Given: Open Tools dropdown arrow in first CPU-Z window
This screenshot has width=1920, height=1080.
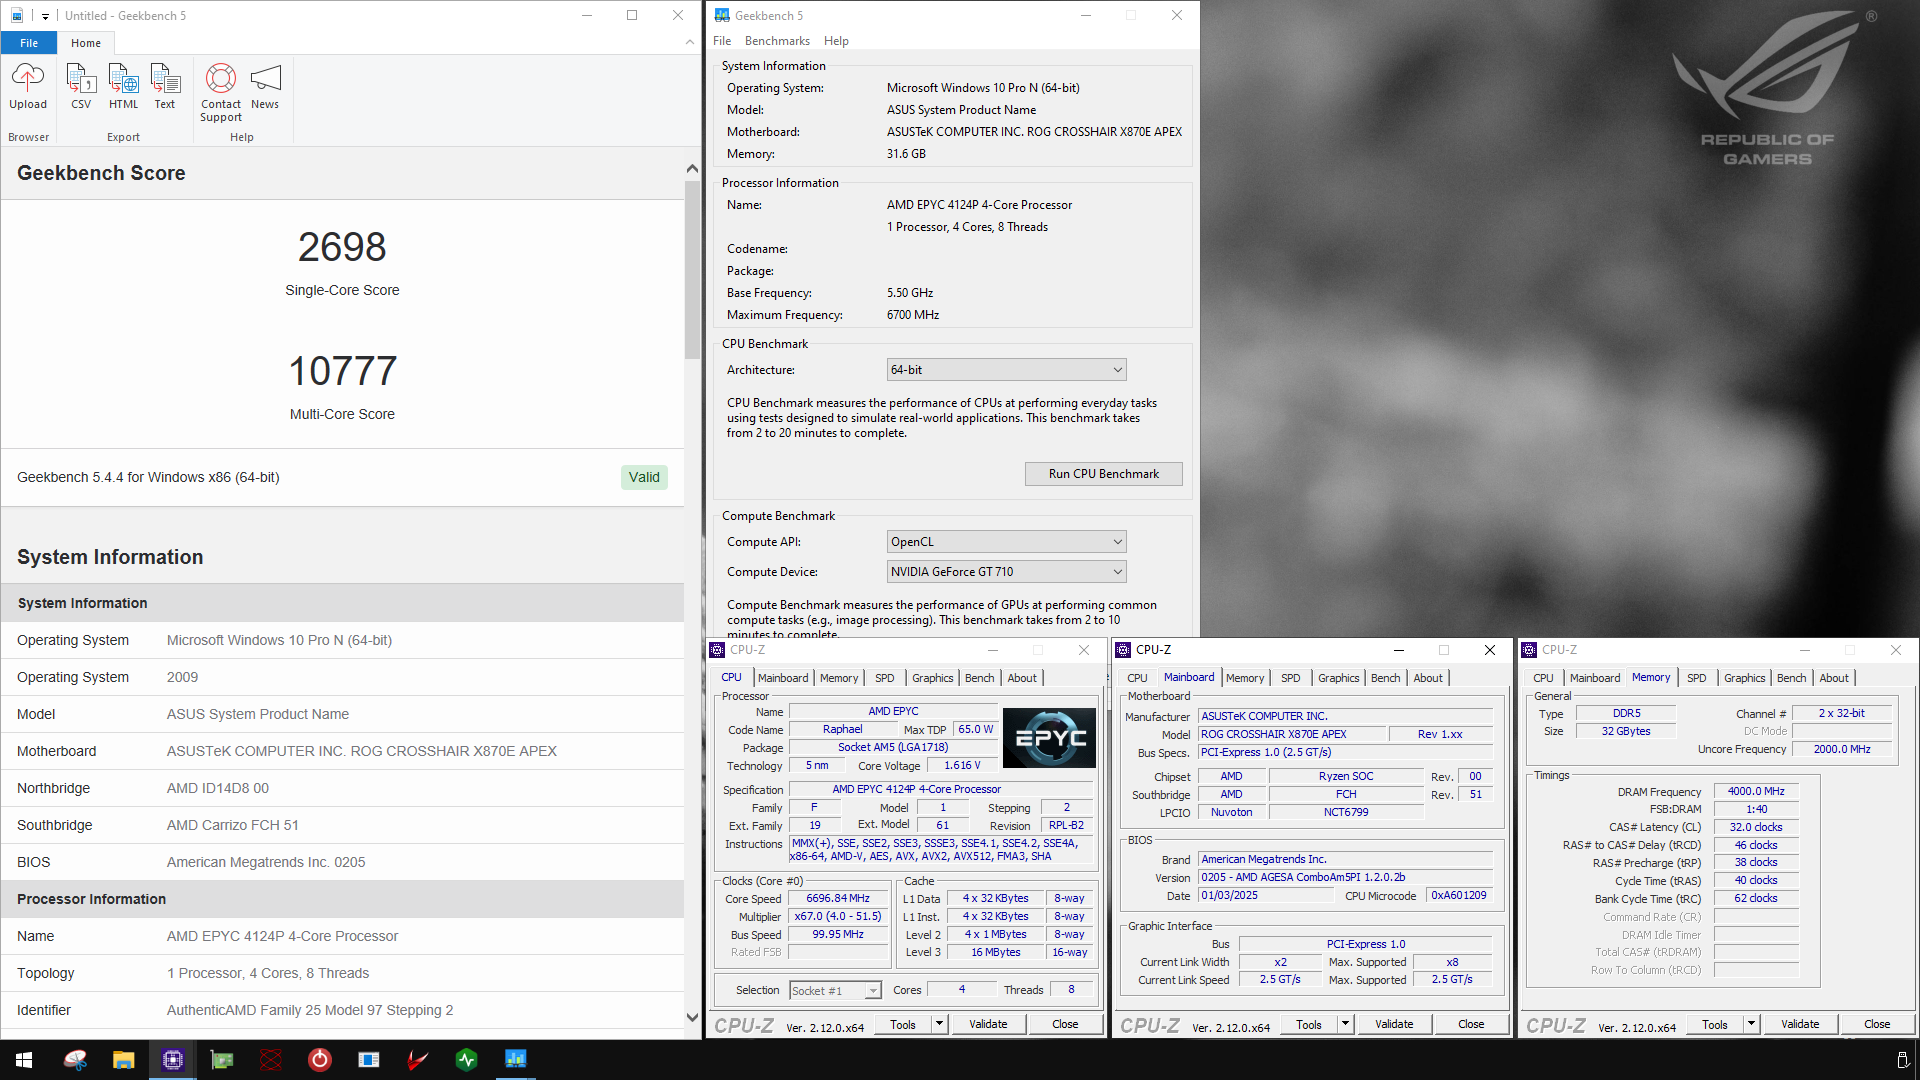Looking at the screenshot, I should [x=939, y=1024].
